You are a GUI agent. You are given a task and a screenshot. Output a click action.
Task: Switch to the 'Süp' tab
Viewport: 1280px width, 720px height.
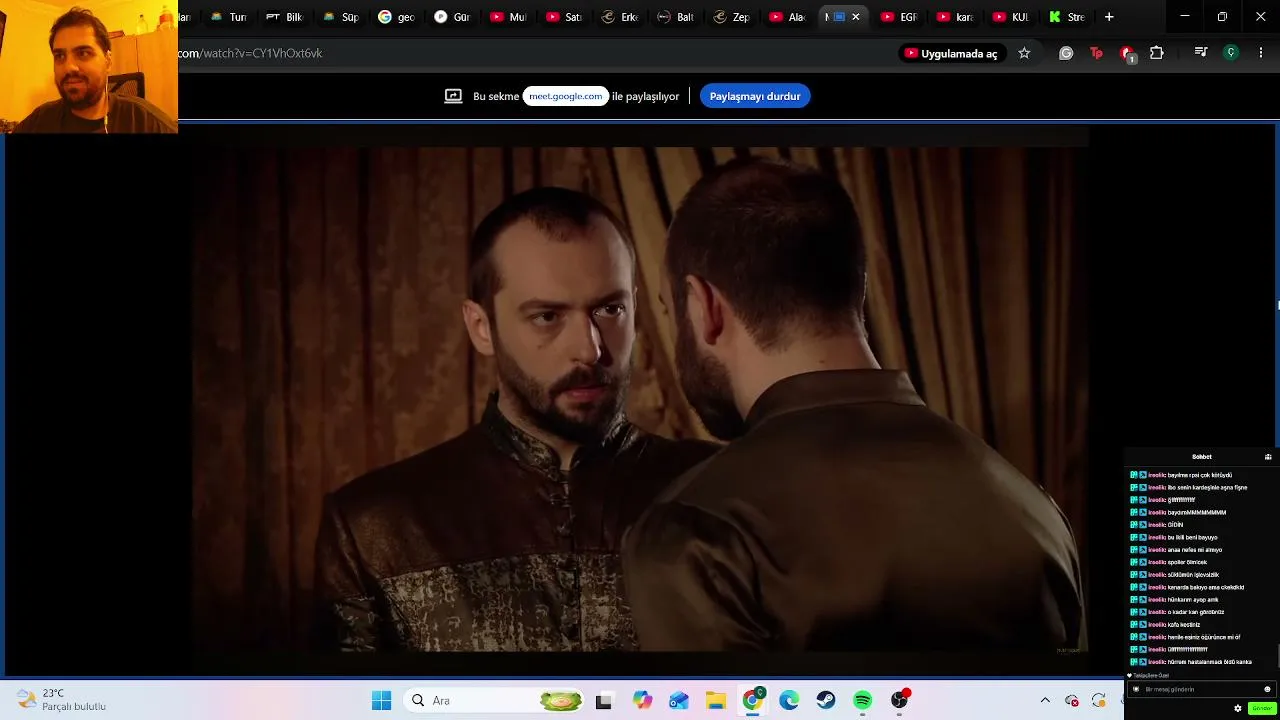point(340,17)
